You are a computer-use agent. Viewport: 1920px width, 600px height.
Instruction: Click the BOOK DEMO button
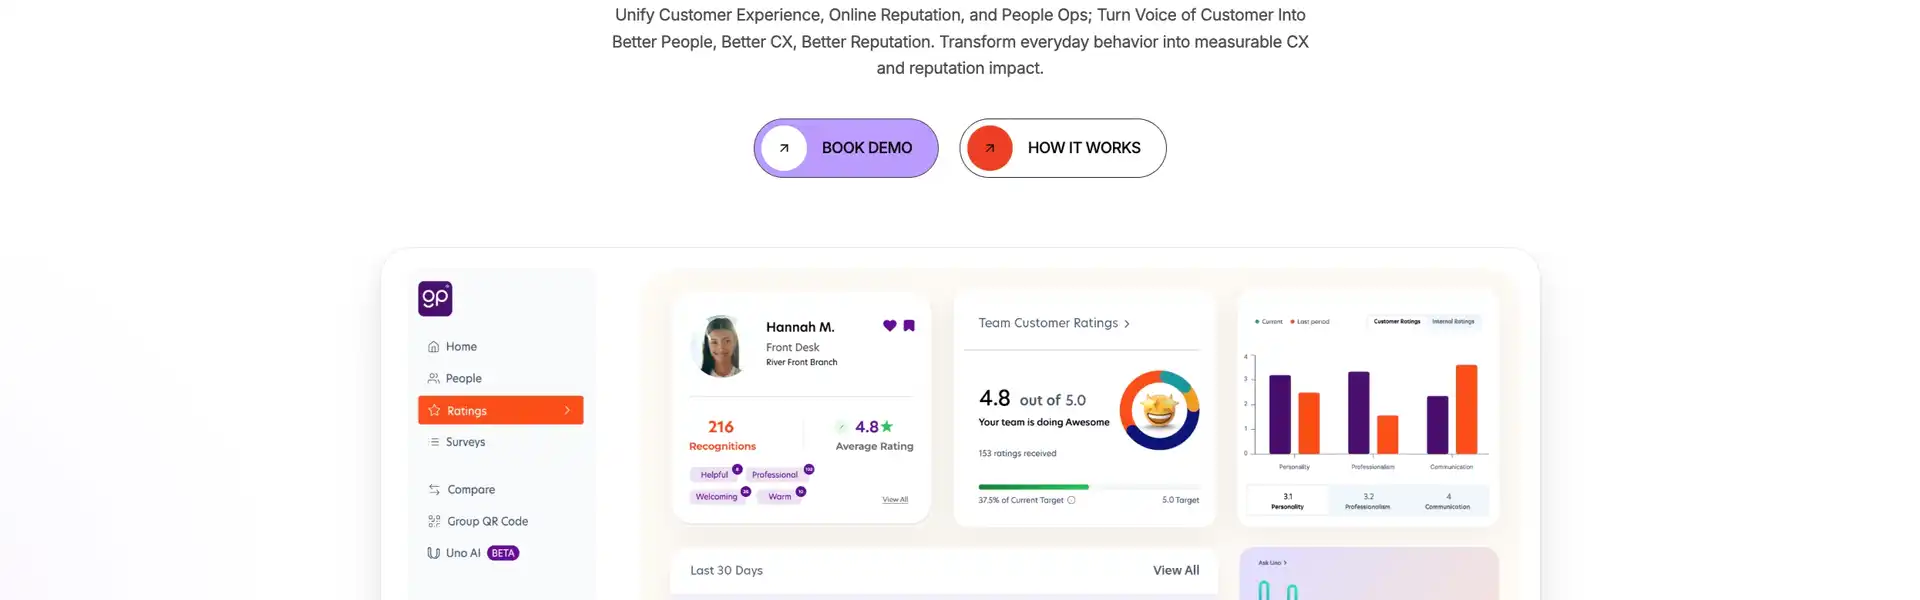(846, 148)
